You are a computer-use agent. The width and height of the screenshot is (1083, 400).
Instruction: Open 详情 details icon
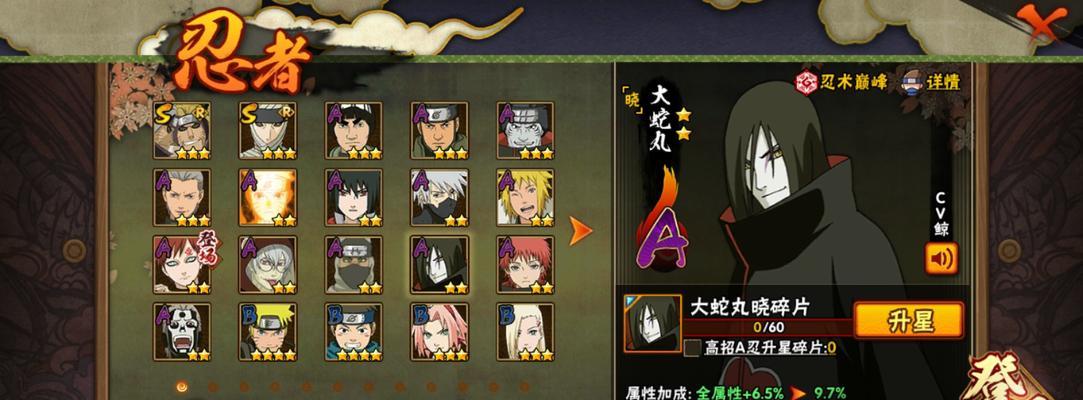930,82
